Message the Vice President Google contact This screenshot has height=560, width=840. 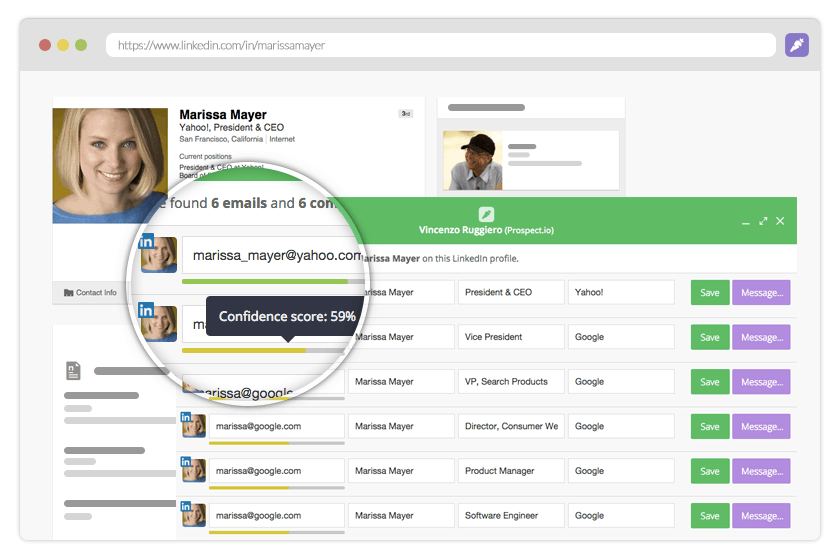click(x=761, y=337)
